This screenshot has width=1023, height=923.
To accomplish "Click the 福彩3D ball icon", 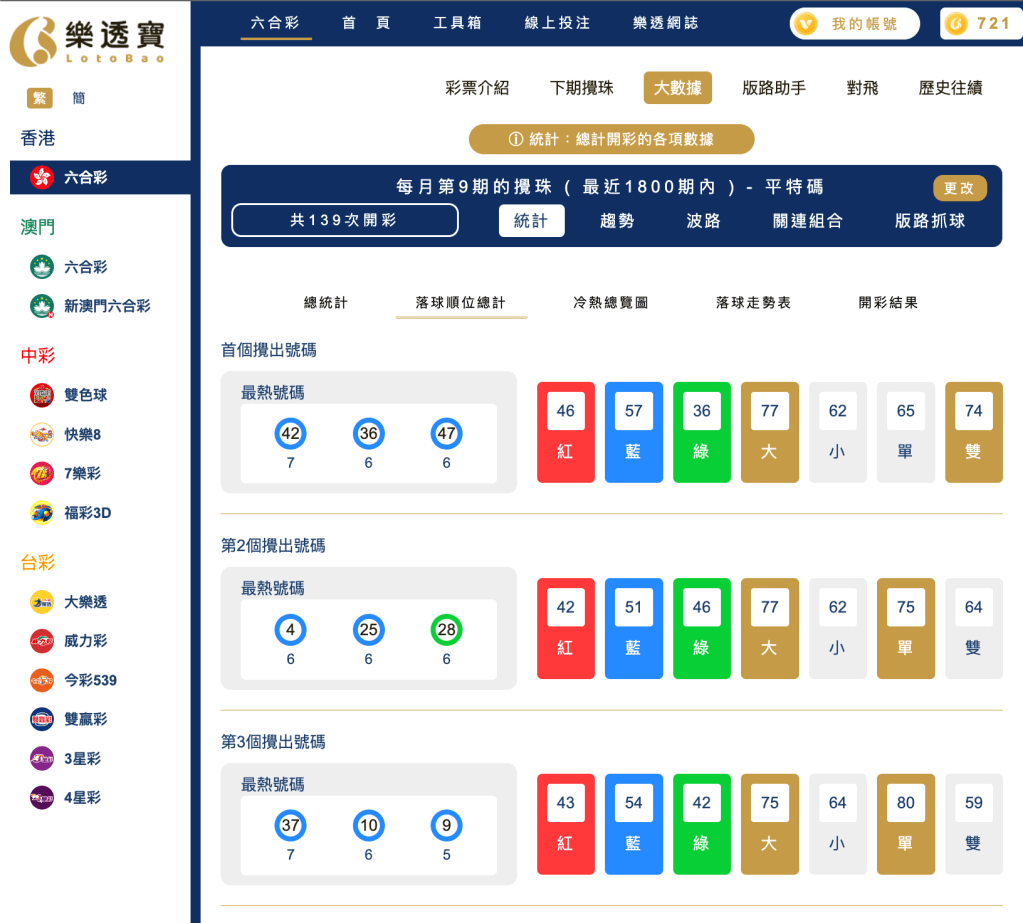I will point(40,513).
